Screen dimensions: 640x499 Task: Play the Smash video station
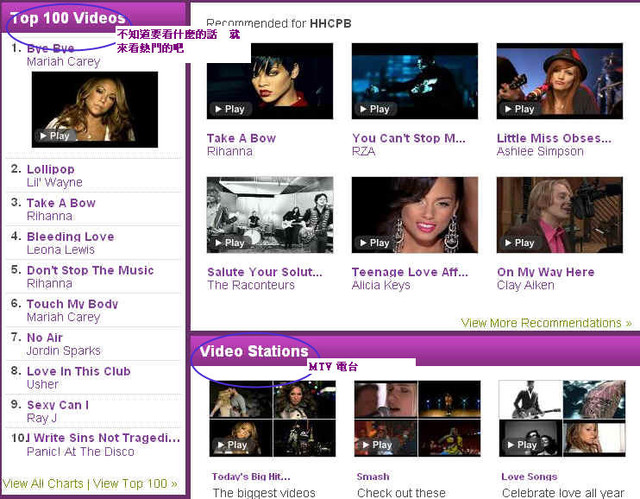(378, 445)
